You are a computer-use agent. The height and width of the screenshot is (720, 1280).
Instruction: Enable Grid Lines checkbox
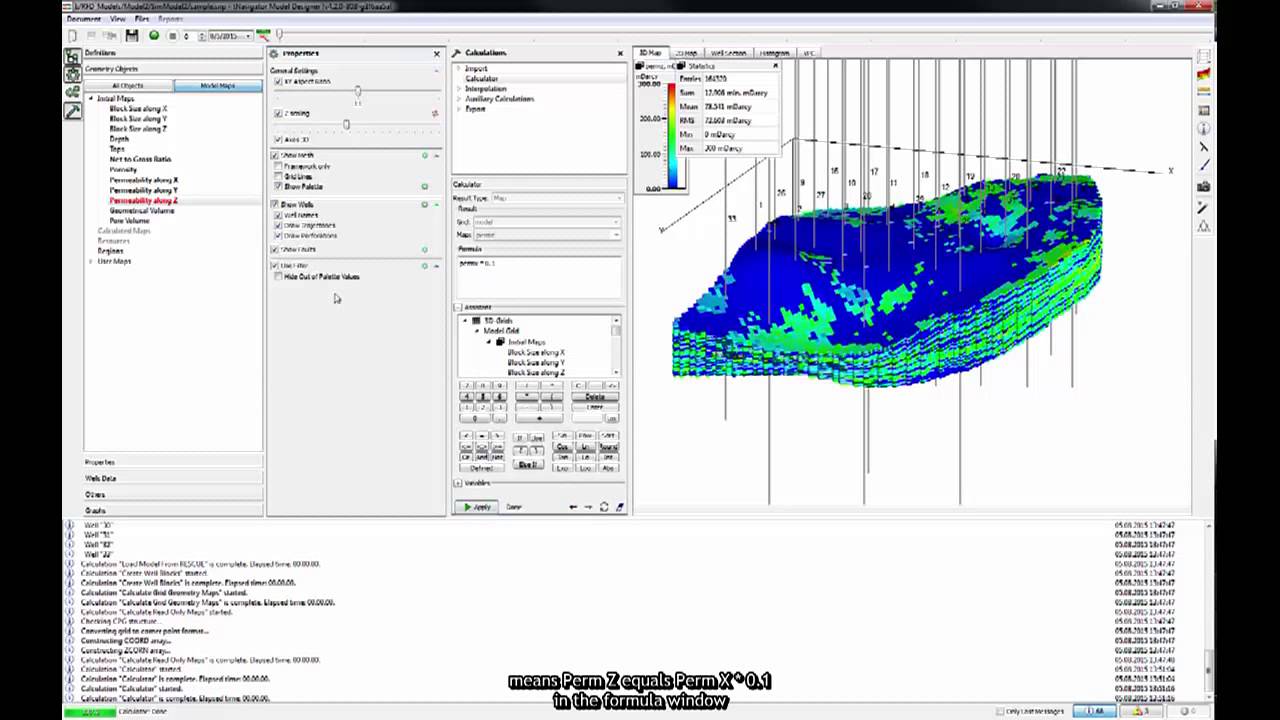278,176
